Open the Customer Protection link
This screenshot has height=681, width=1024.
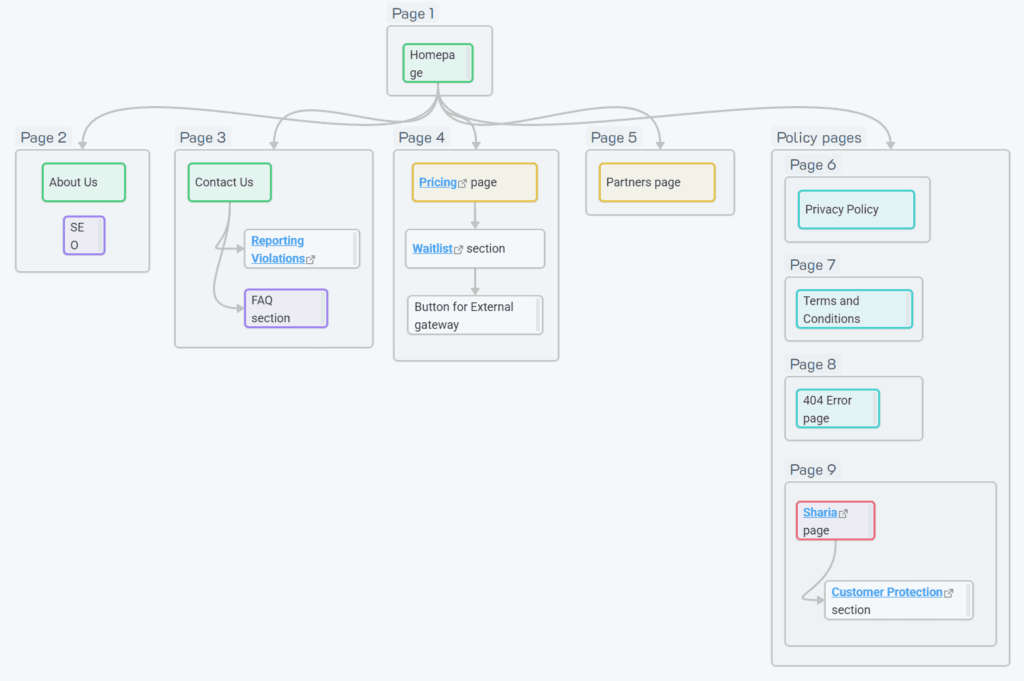click(x=887, y=592)
